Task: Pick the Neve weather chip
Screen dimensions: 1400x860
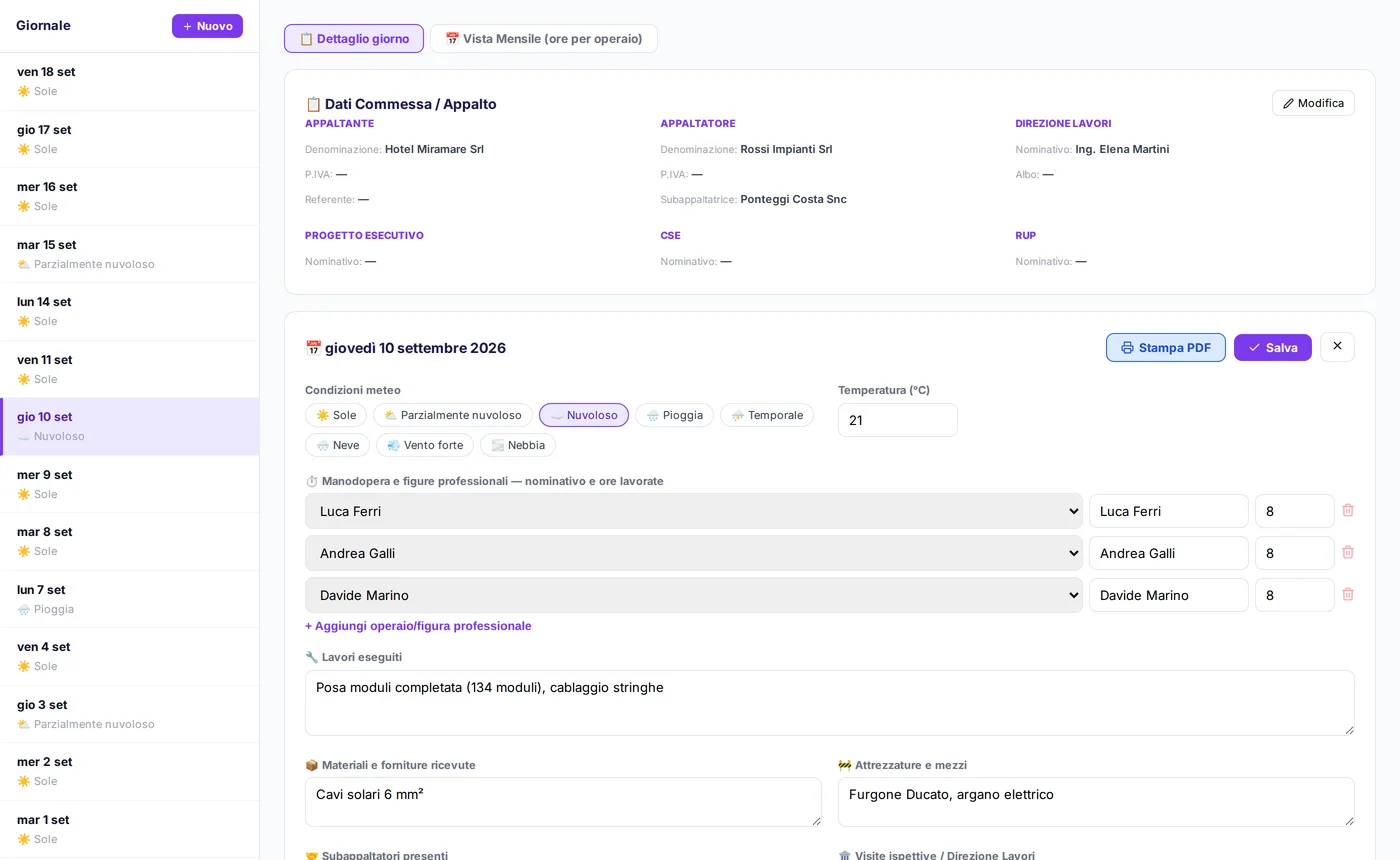Action: point(337,445)
